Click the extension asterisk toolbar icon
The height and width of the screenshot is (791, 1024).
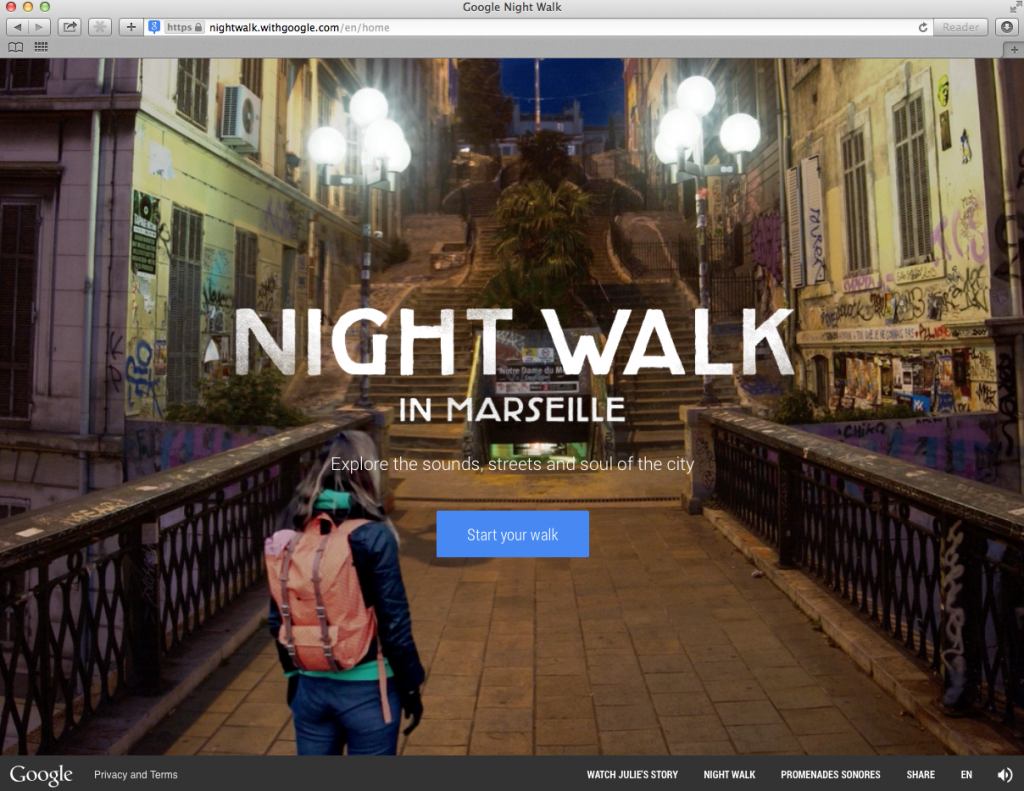[x=100, y=27]
